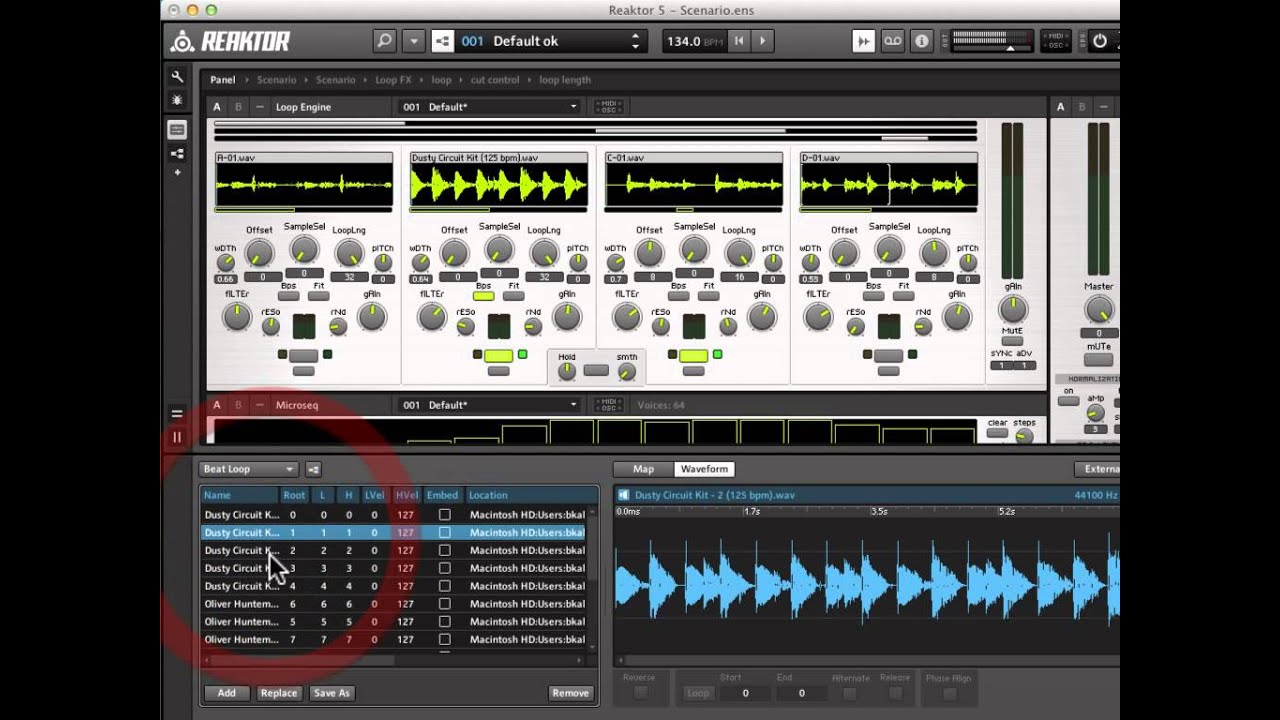
Task: Switch to the Waveform tab
Action: tap(704, 469)
